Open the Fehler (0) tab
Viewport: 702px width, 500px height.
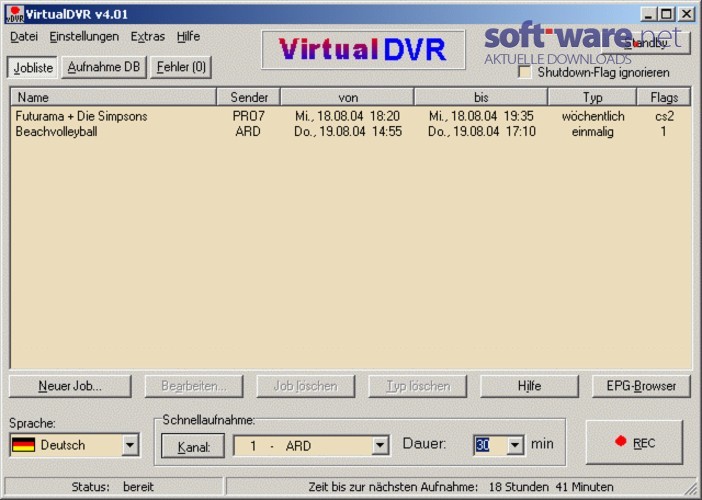(x=181, y=67)
